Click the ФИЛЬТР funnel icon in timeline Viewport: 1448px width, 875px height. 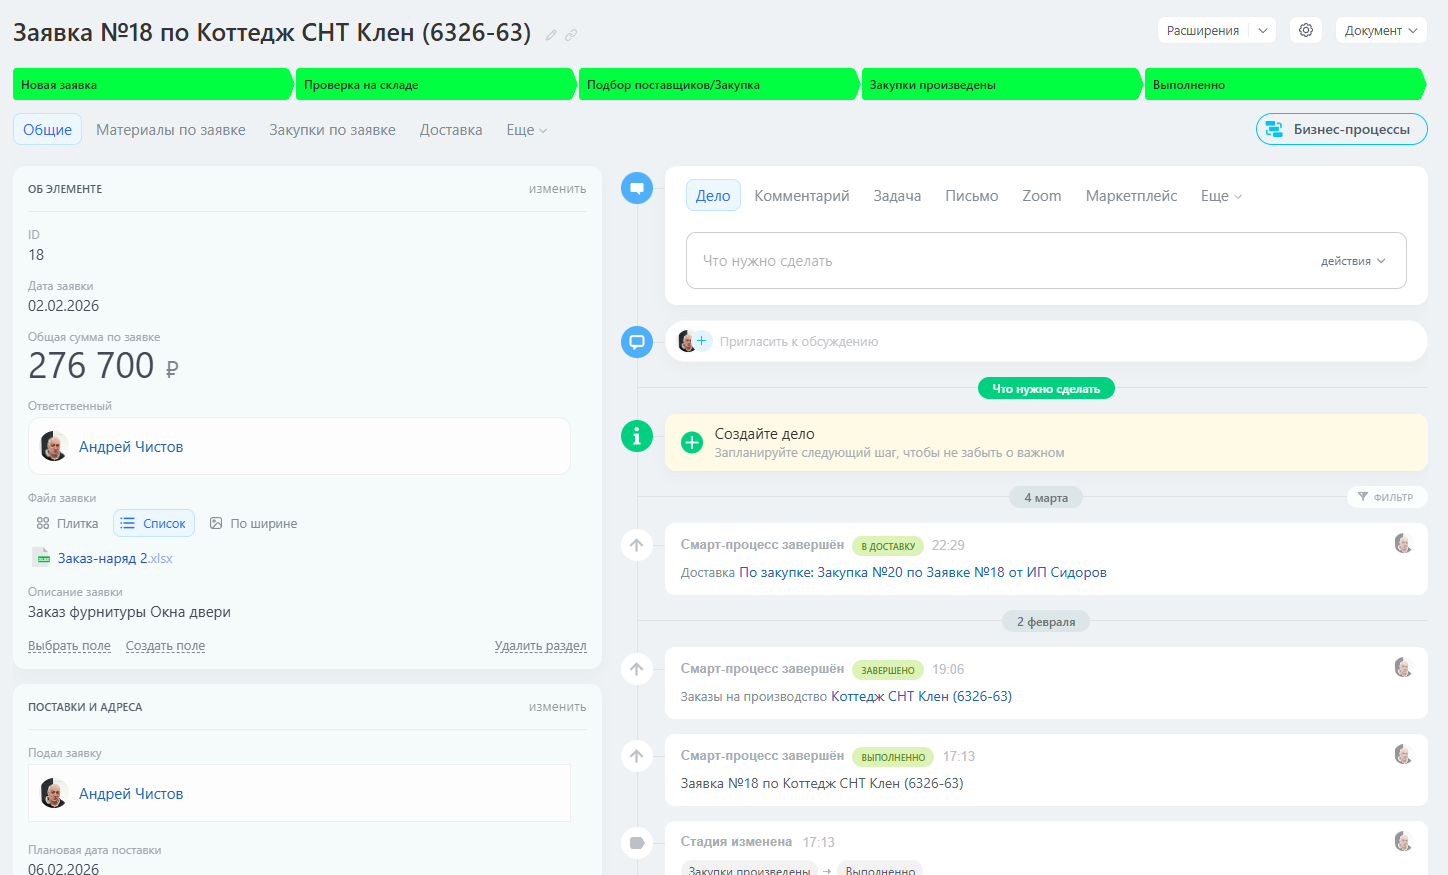(1363, 497)
